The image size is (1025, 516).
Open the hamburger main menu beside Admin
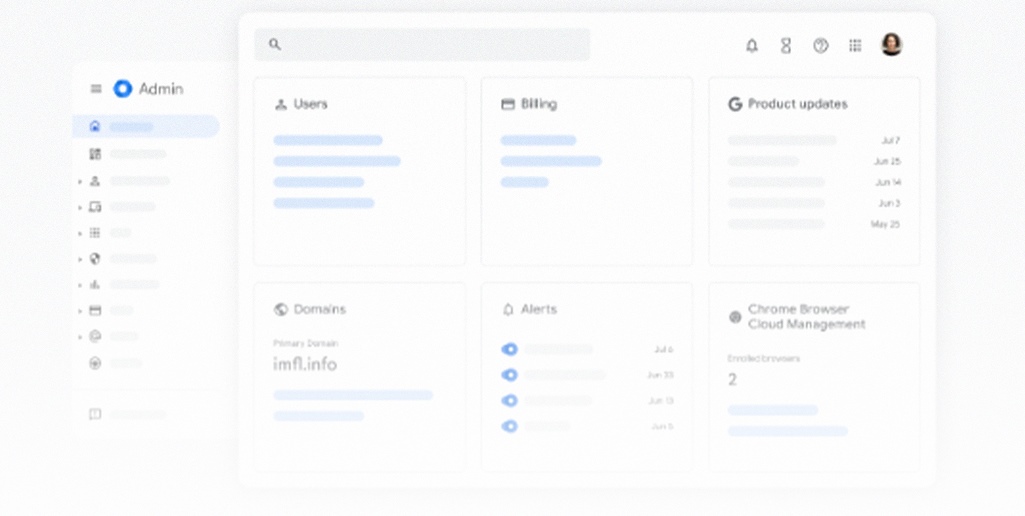(96, 89)
